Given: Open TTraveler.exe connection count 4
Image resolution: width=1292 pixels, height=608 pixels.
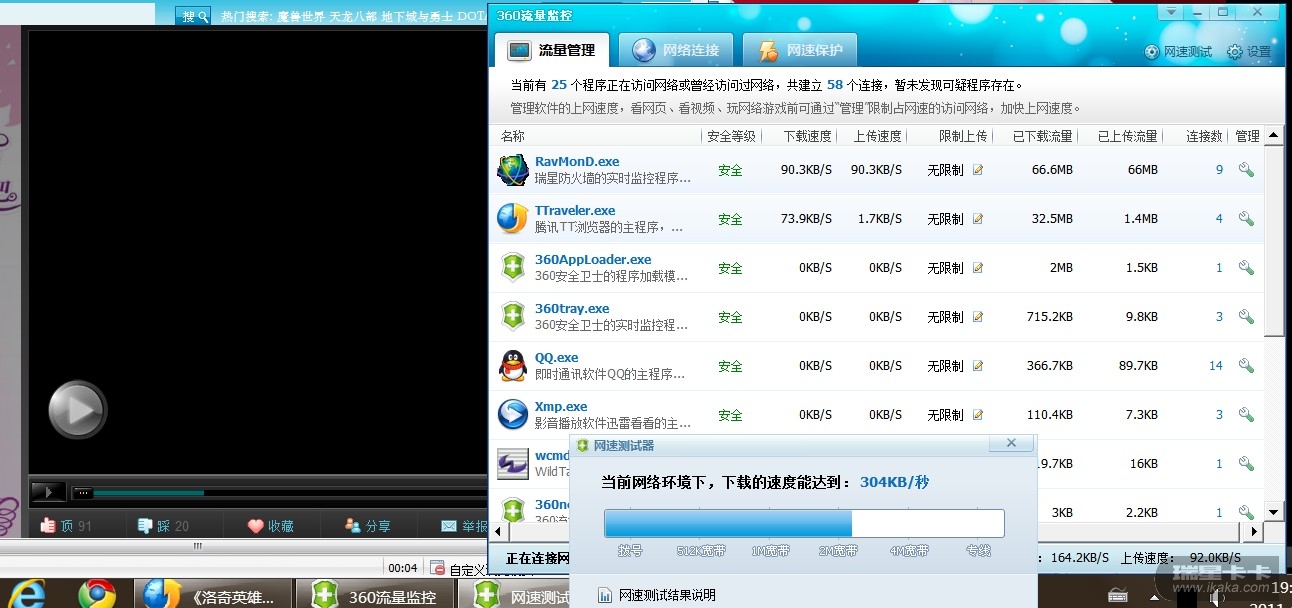Looking at the screenshot, I should [x=1219, y=219].
